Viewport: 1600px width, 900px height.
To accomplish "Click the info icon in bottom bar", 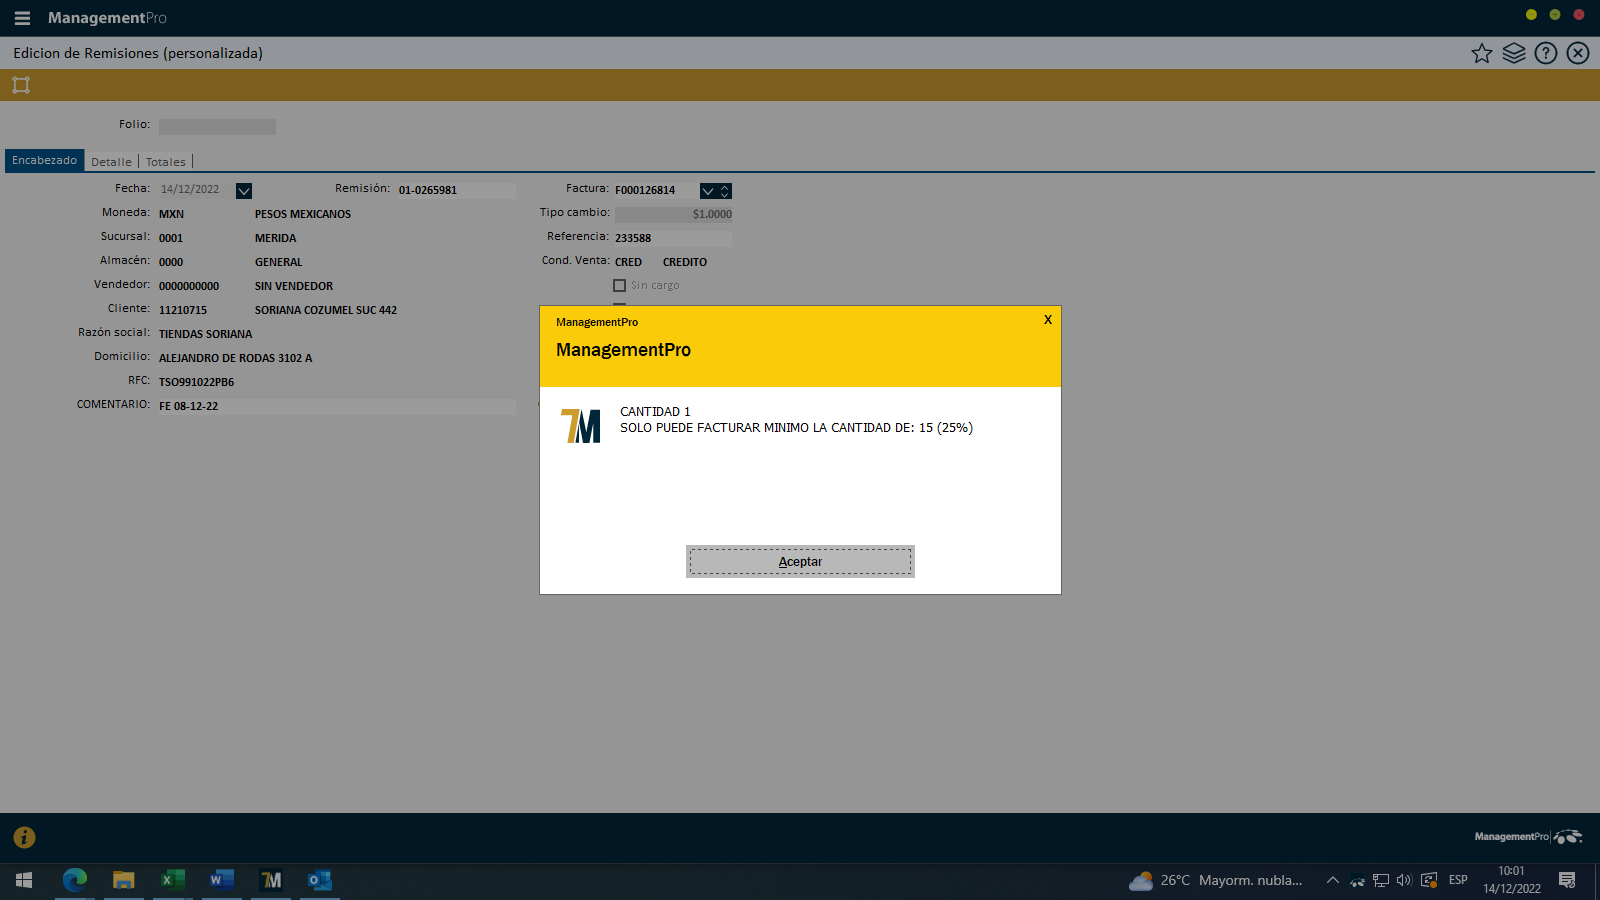I will pyautogui.click(x=24, y=838).
